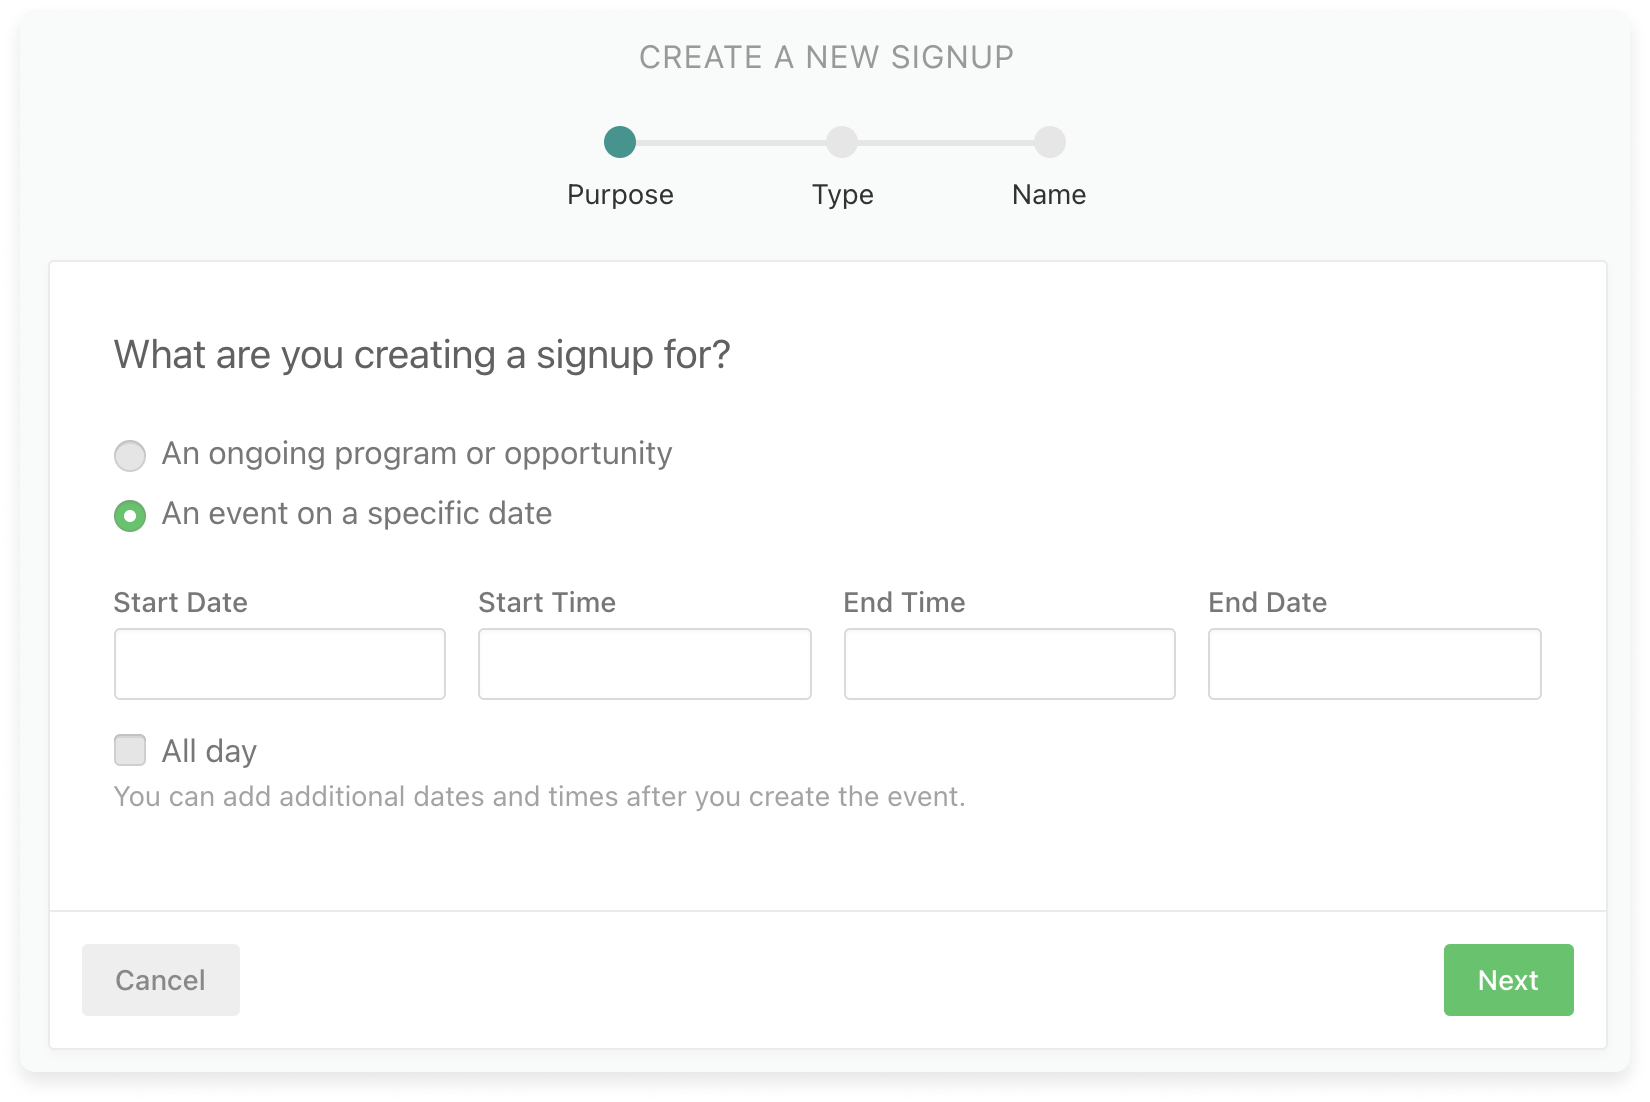Enable the All day checkbox
1650x1102 pixels.
tap(130, 750)
